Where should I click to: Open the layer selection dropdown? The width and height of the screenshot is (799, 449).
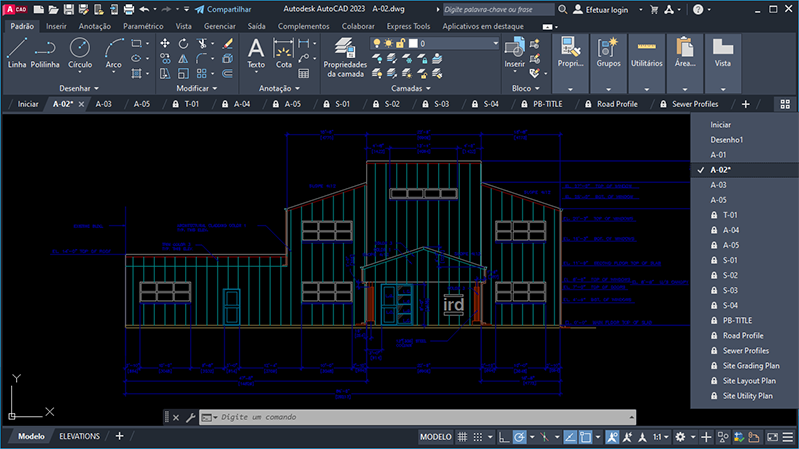pos(495,43)
